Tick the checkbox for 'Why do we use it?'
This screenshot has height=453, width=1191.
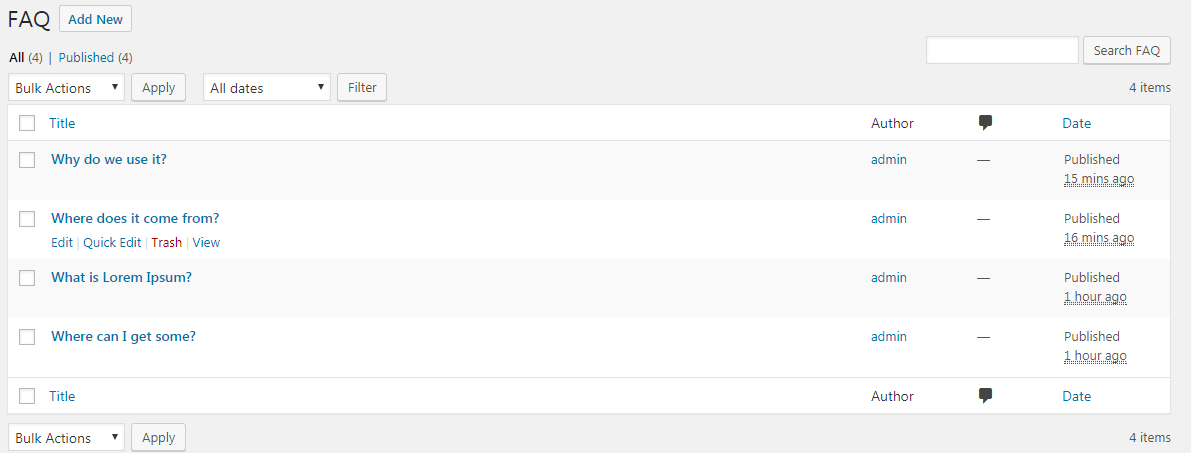click(x=27, y=160)
